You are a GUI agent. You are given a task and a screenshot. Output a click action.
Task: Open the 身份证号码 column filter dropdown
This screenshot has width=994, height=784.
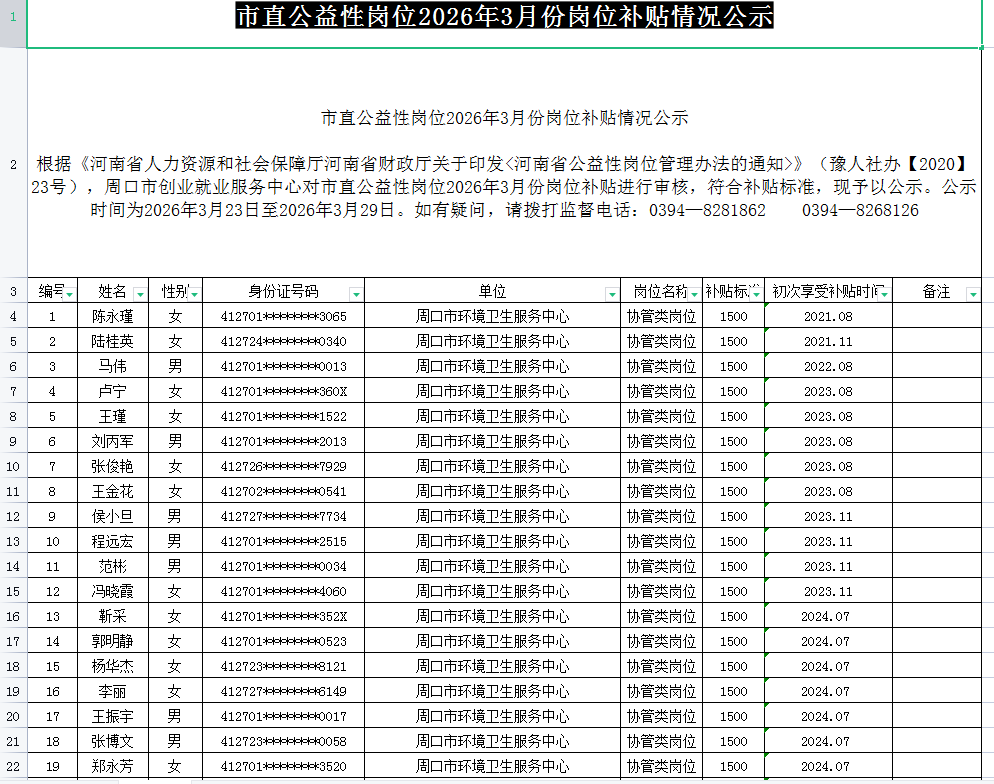coord(356,292)
